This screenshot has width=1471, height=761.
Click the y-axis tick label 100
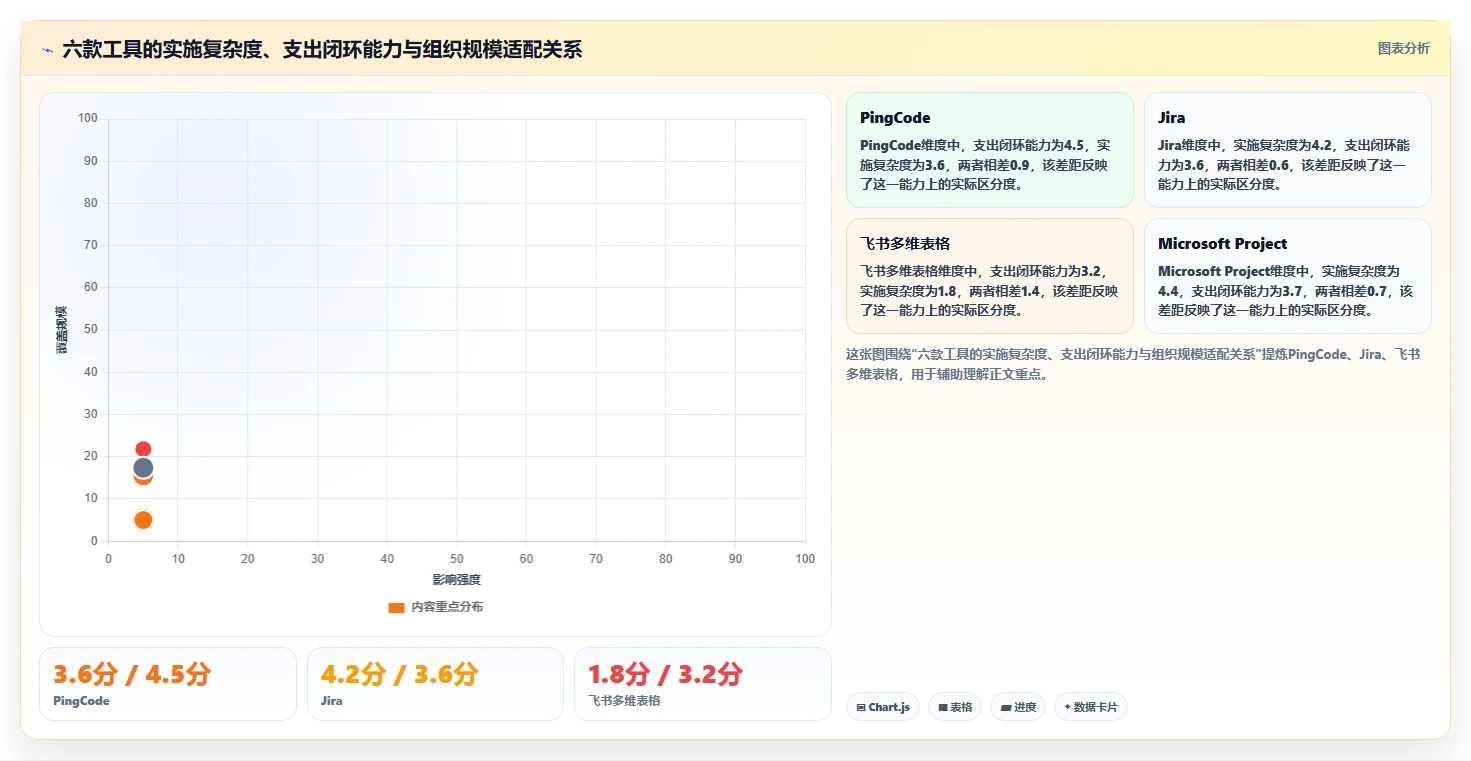coord(88,118)
